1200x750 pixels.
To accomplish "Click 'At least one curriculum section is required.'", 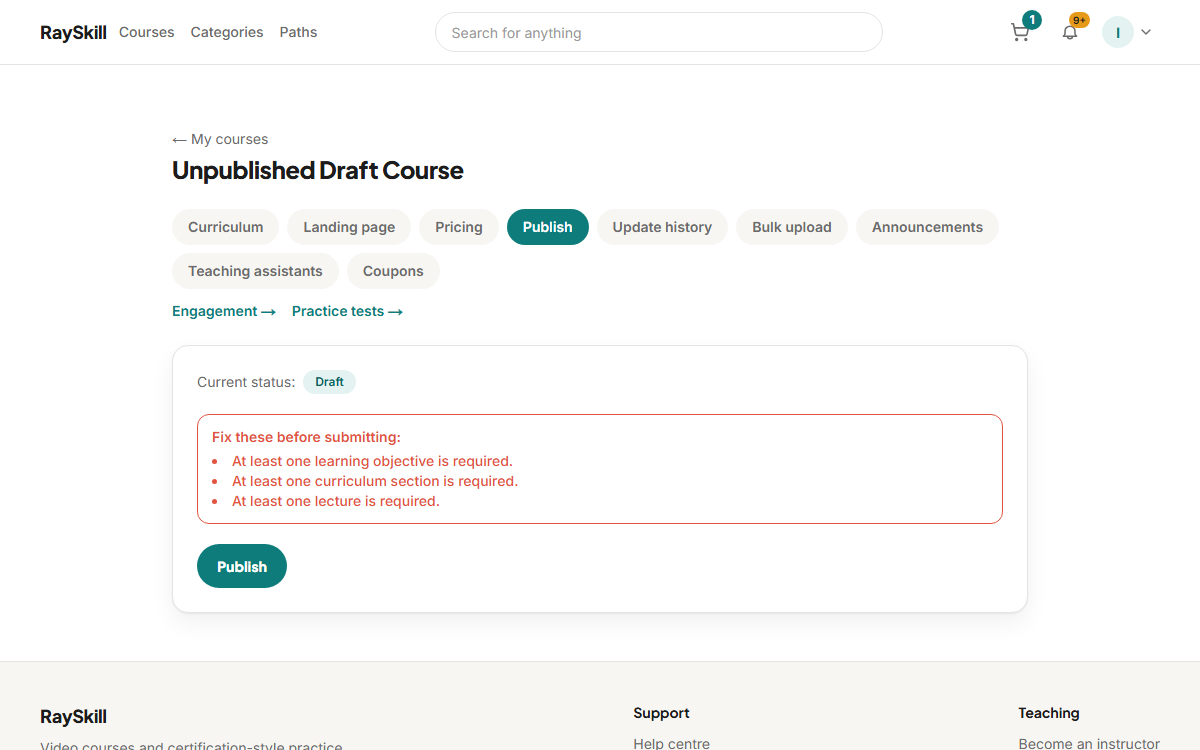I will point(375,481).
